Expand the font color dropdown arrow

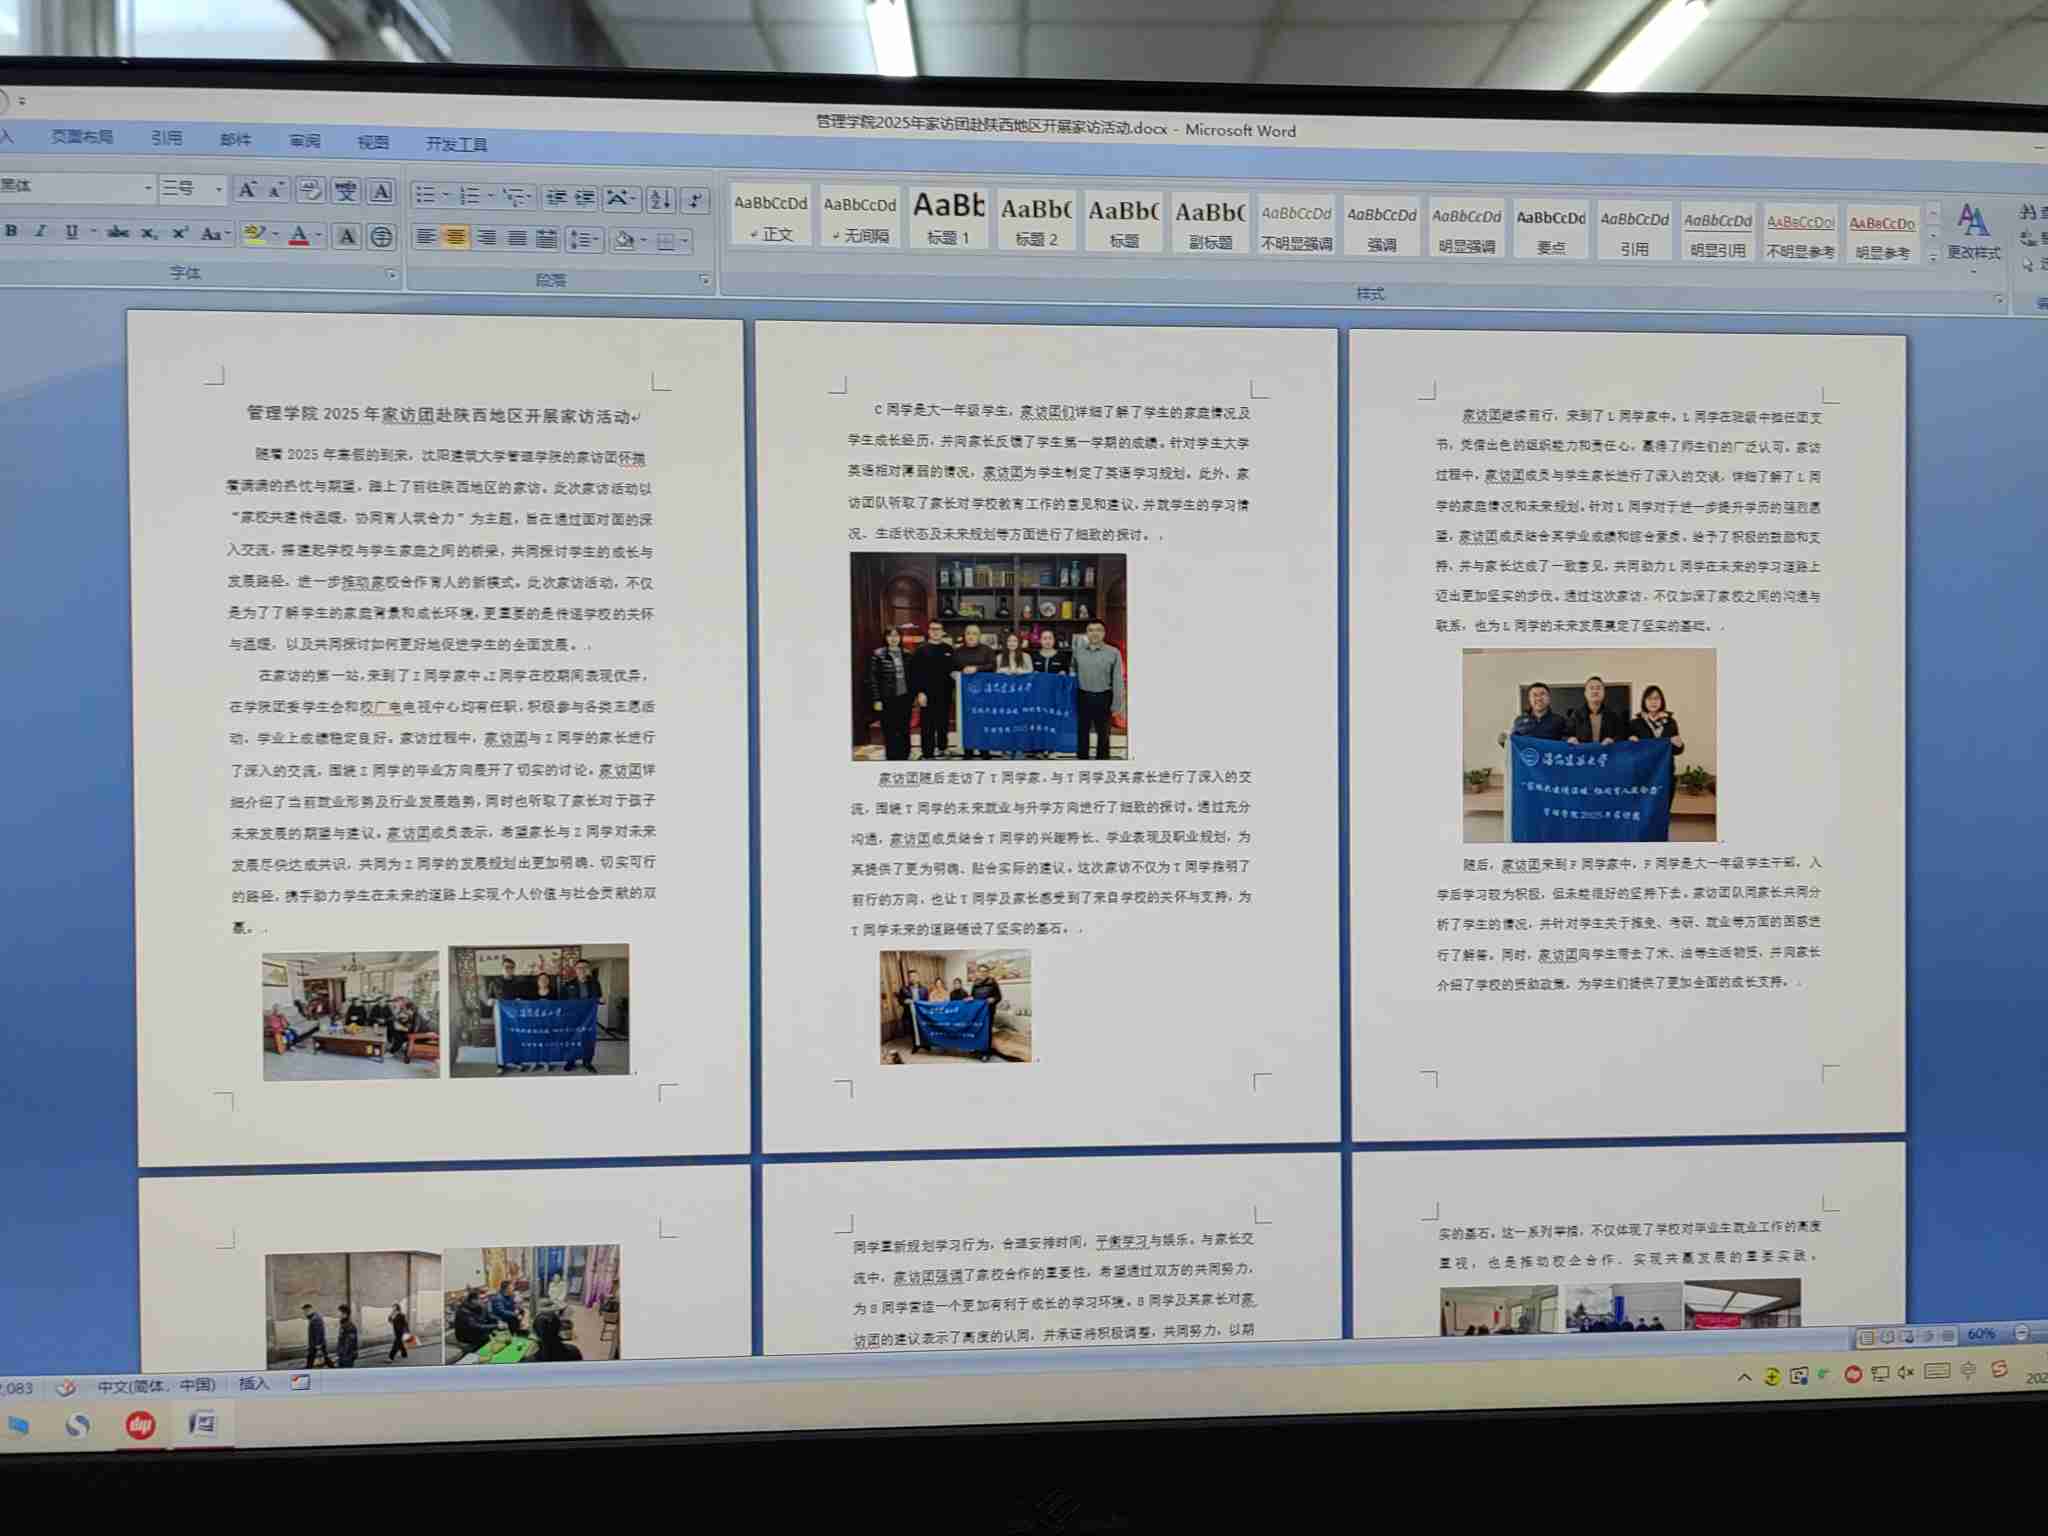[x=319, y=236]
